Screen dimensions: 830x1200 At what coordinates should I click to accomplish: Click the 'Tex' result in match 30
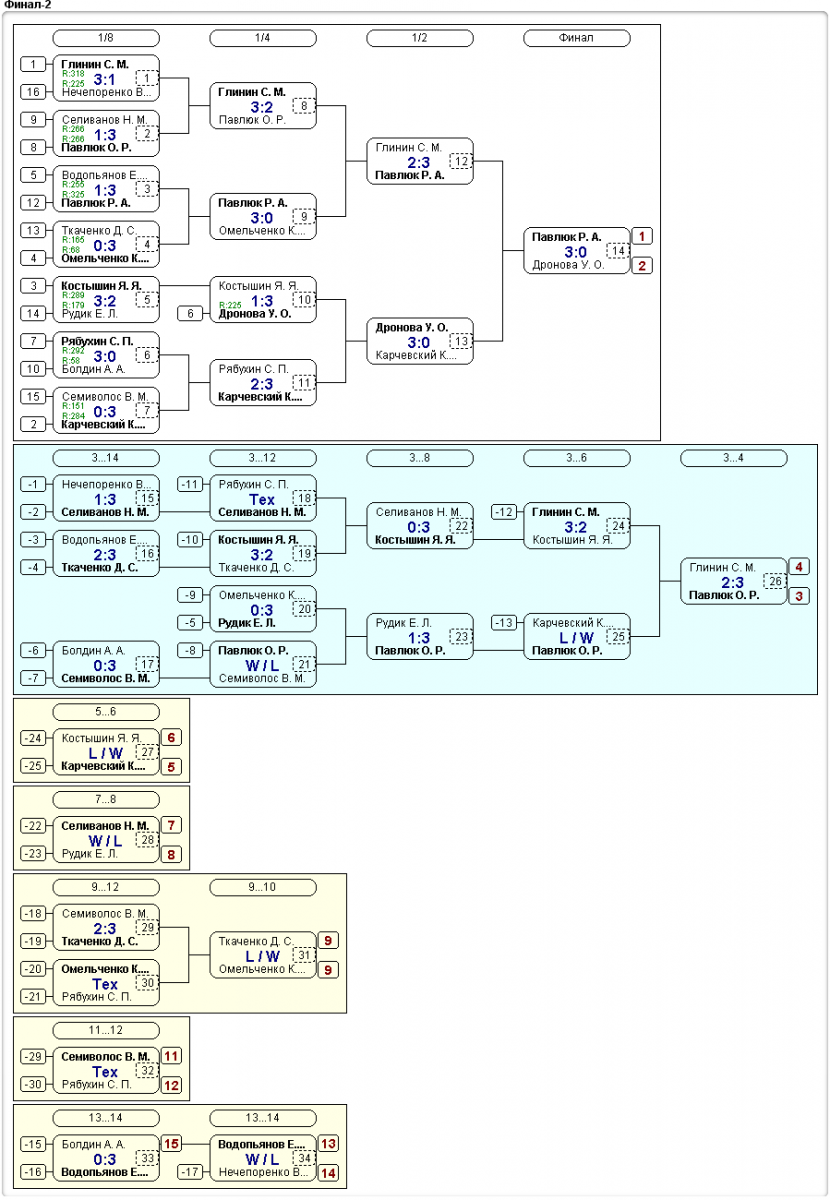coord(105,983)
